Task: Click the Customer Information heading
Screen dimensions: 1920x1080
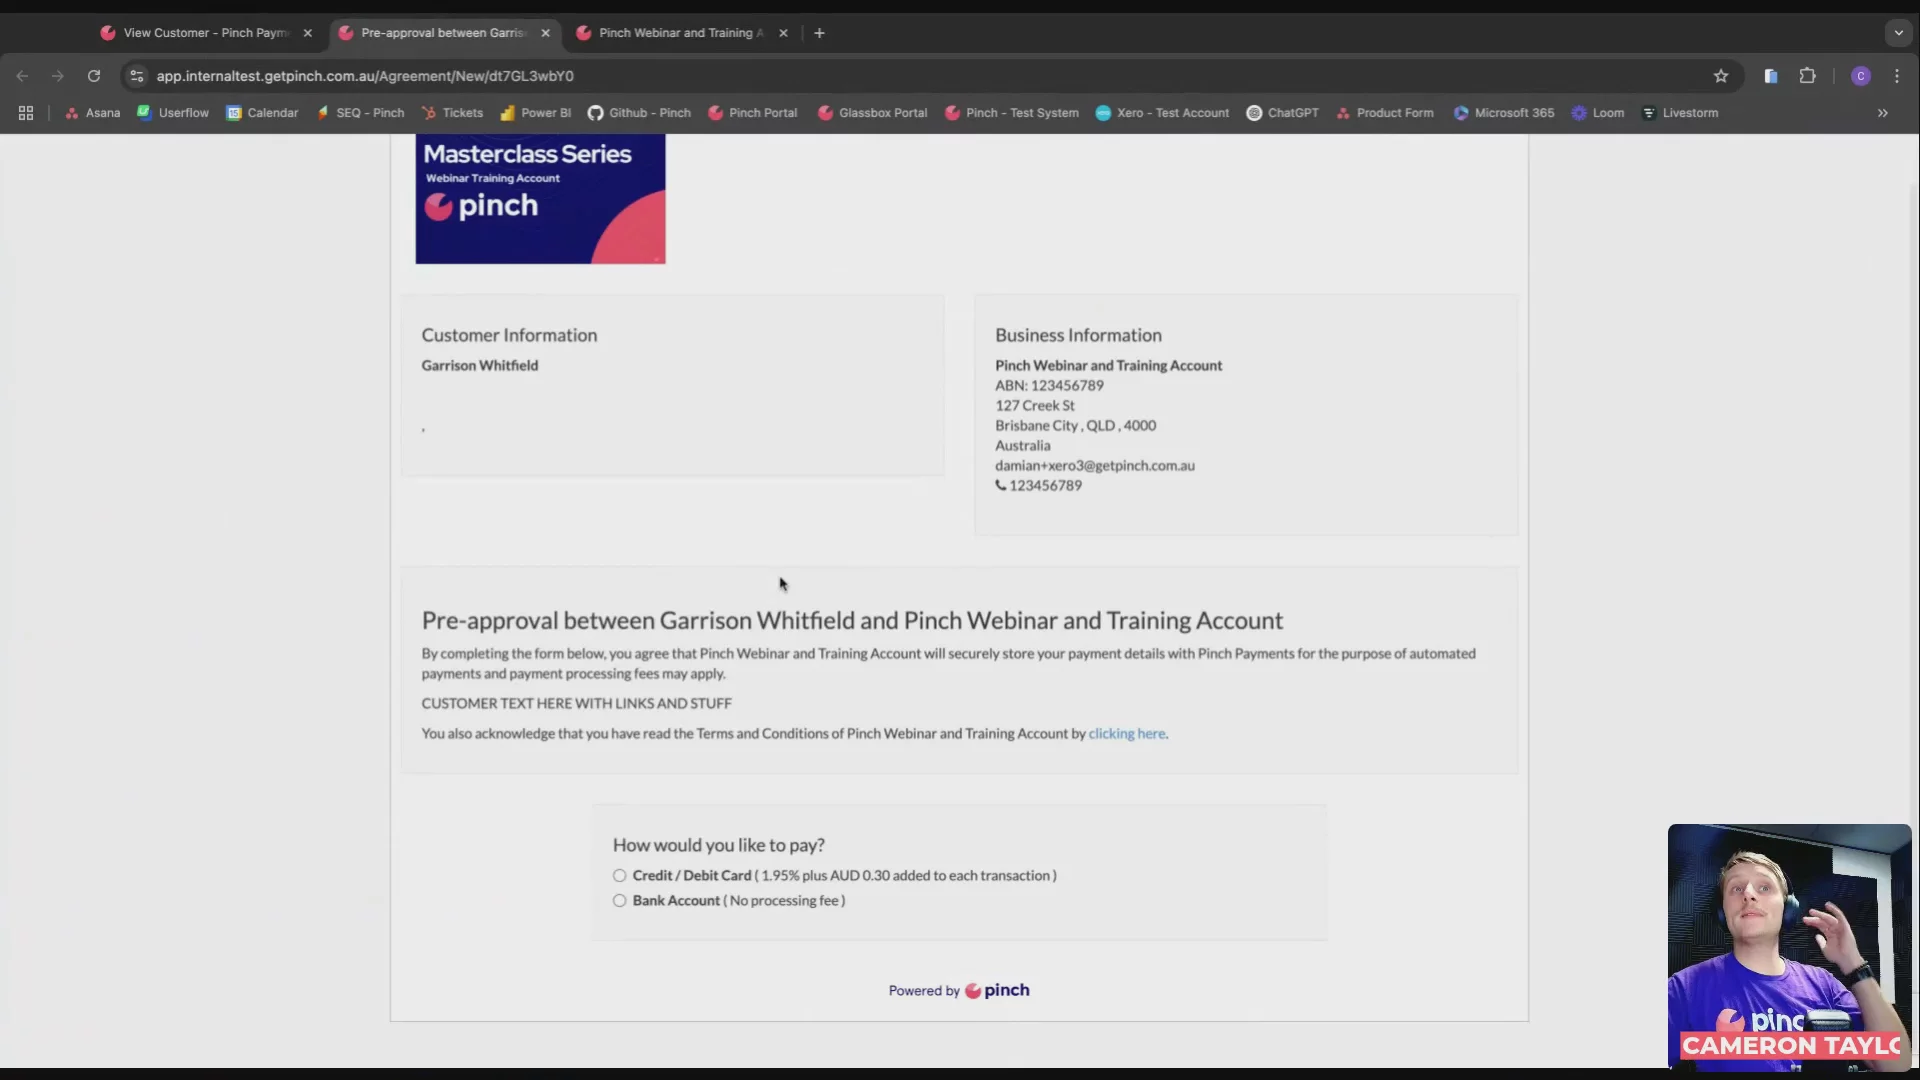Action: (509, 335)
